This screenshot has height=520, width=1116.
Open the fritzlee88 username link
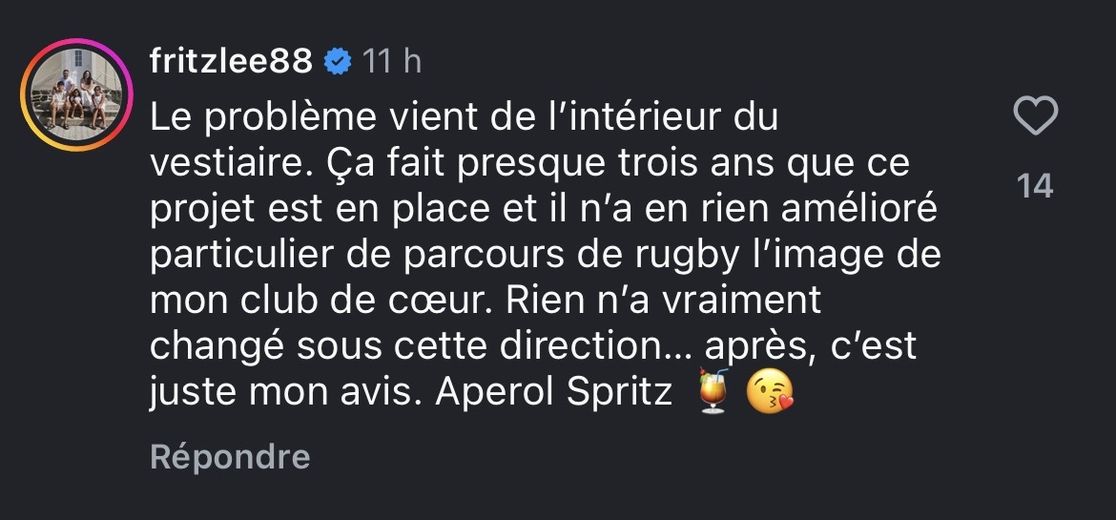point(231,62)
